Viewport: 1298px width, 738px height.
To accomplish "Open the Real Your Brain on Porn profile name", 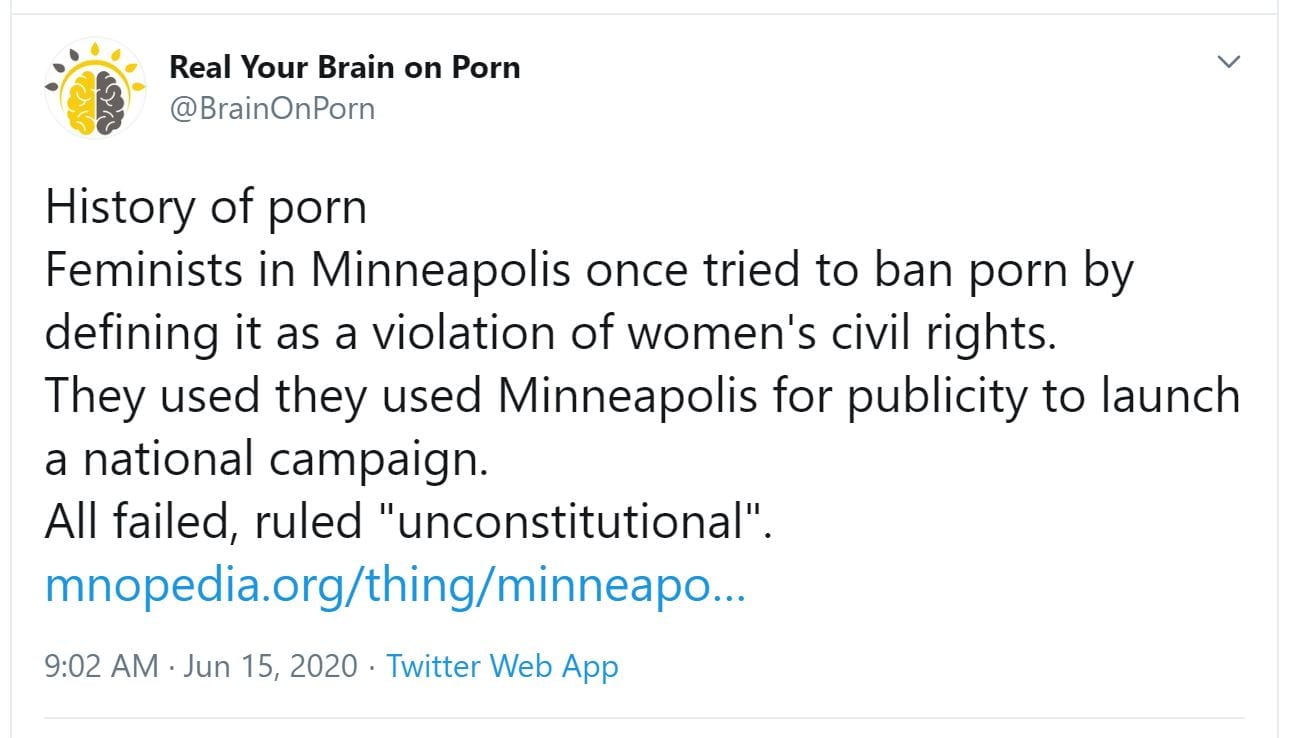I will pos(344,67).
